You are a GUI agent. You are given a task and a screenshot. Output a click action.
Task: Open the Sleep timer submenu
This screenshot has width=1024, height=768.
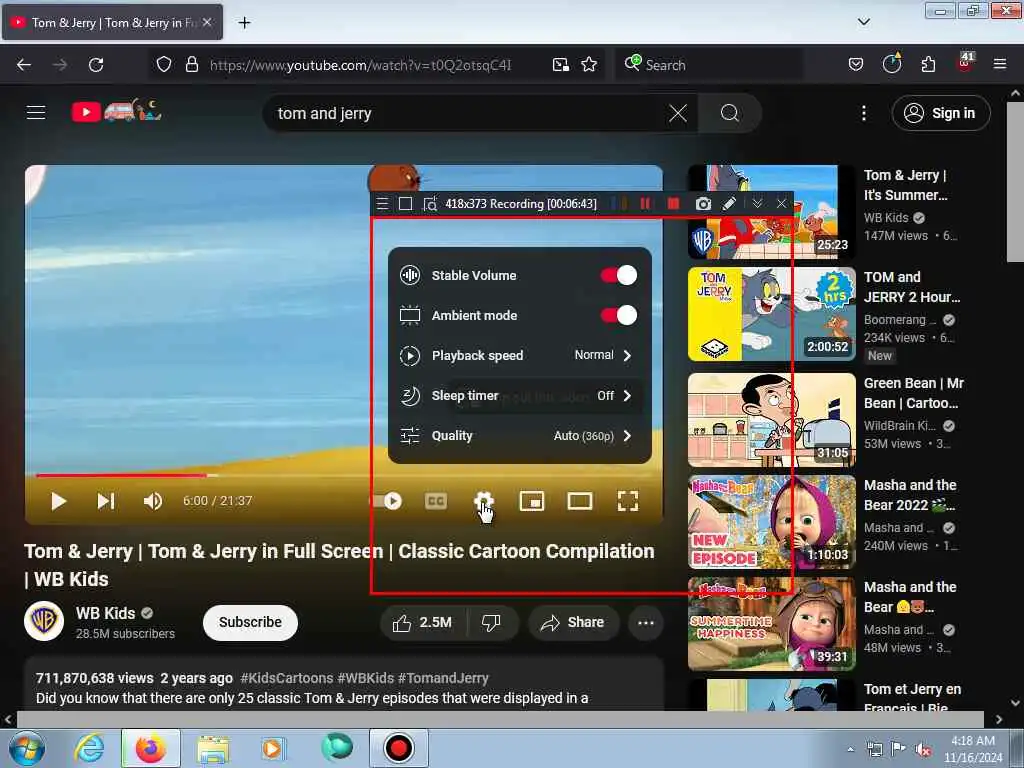519,396
